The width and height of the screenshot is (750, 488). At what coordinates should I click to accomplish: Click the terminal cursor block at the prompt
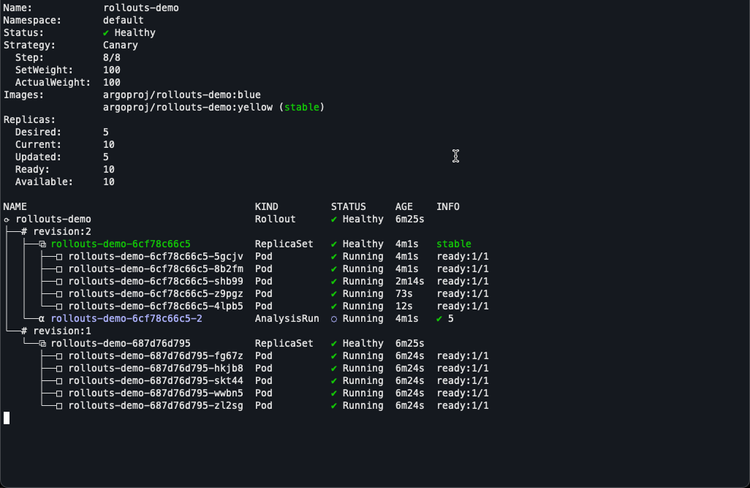tap(7, 418)
